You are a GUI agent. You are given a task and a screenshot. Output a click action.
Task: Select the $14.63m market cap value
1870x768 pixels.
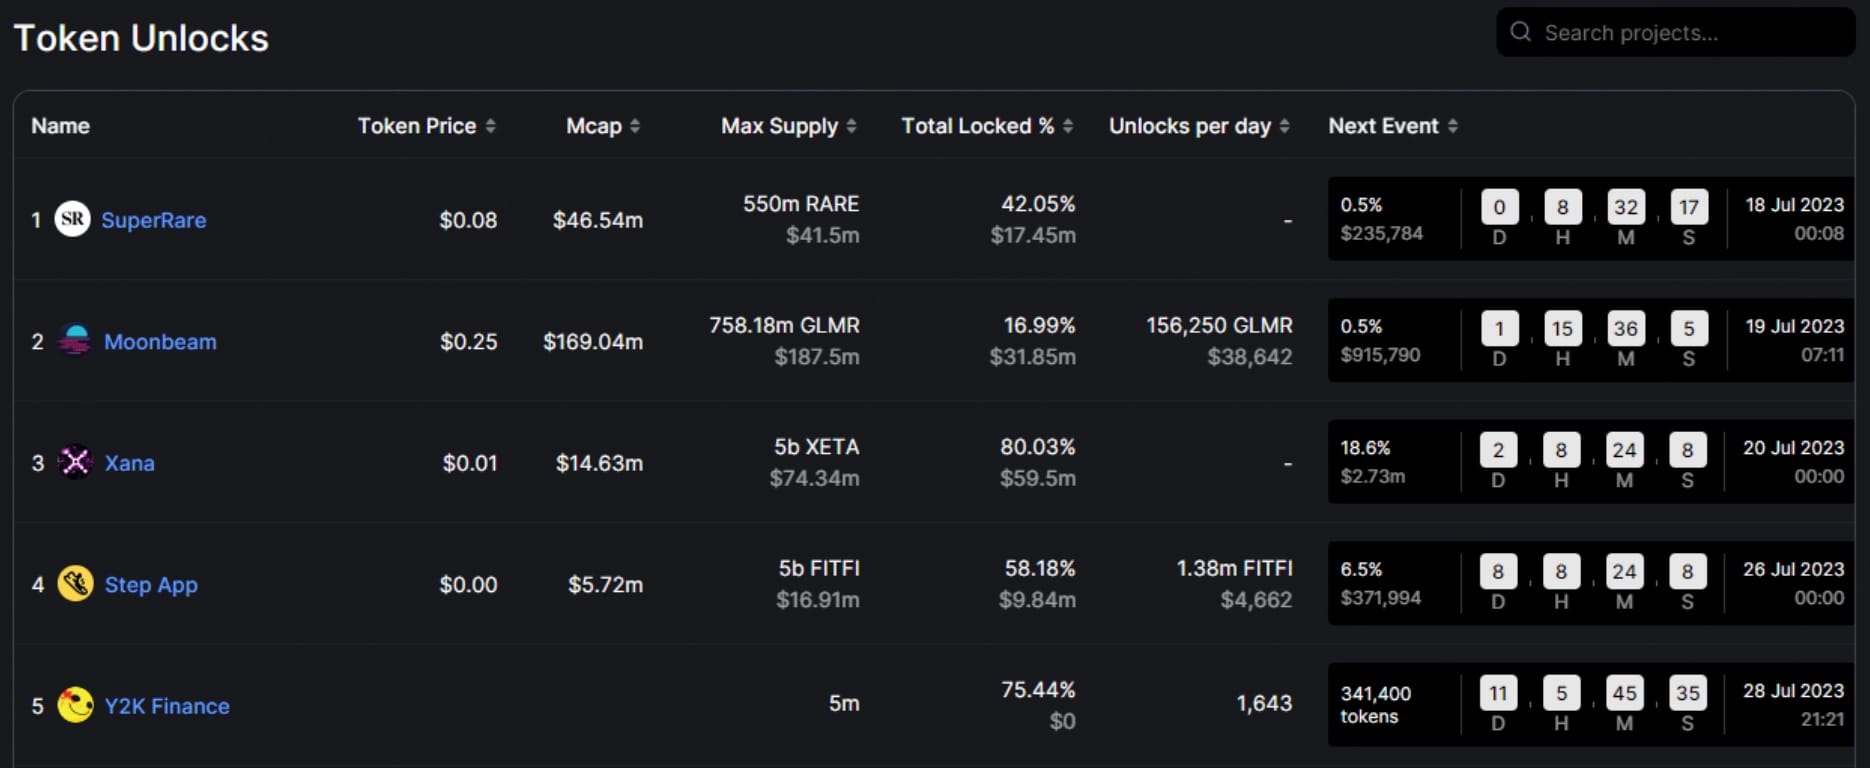tap(600, 463)
